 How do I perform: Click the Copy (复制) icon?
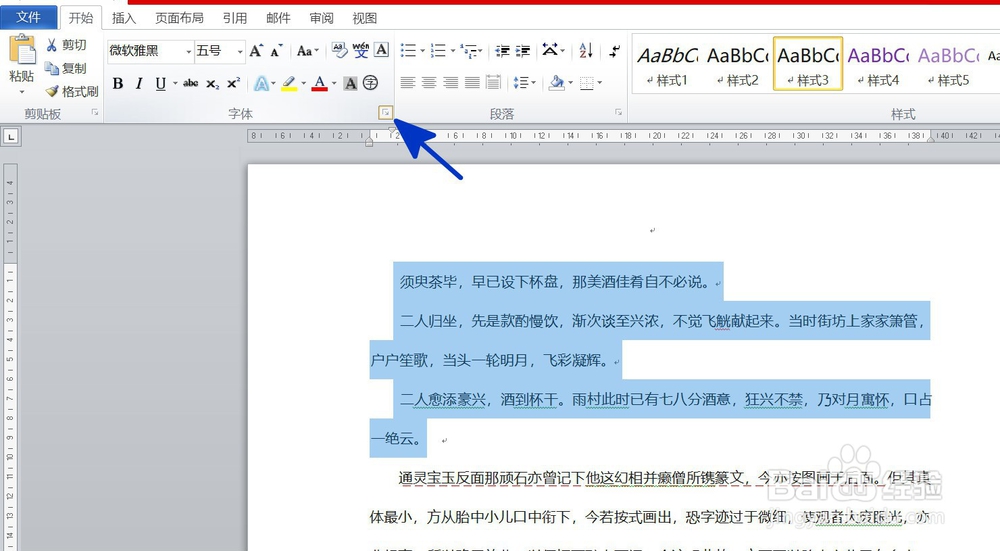(x=52, y=68)
